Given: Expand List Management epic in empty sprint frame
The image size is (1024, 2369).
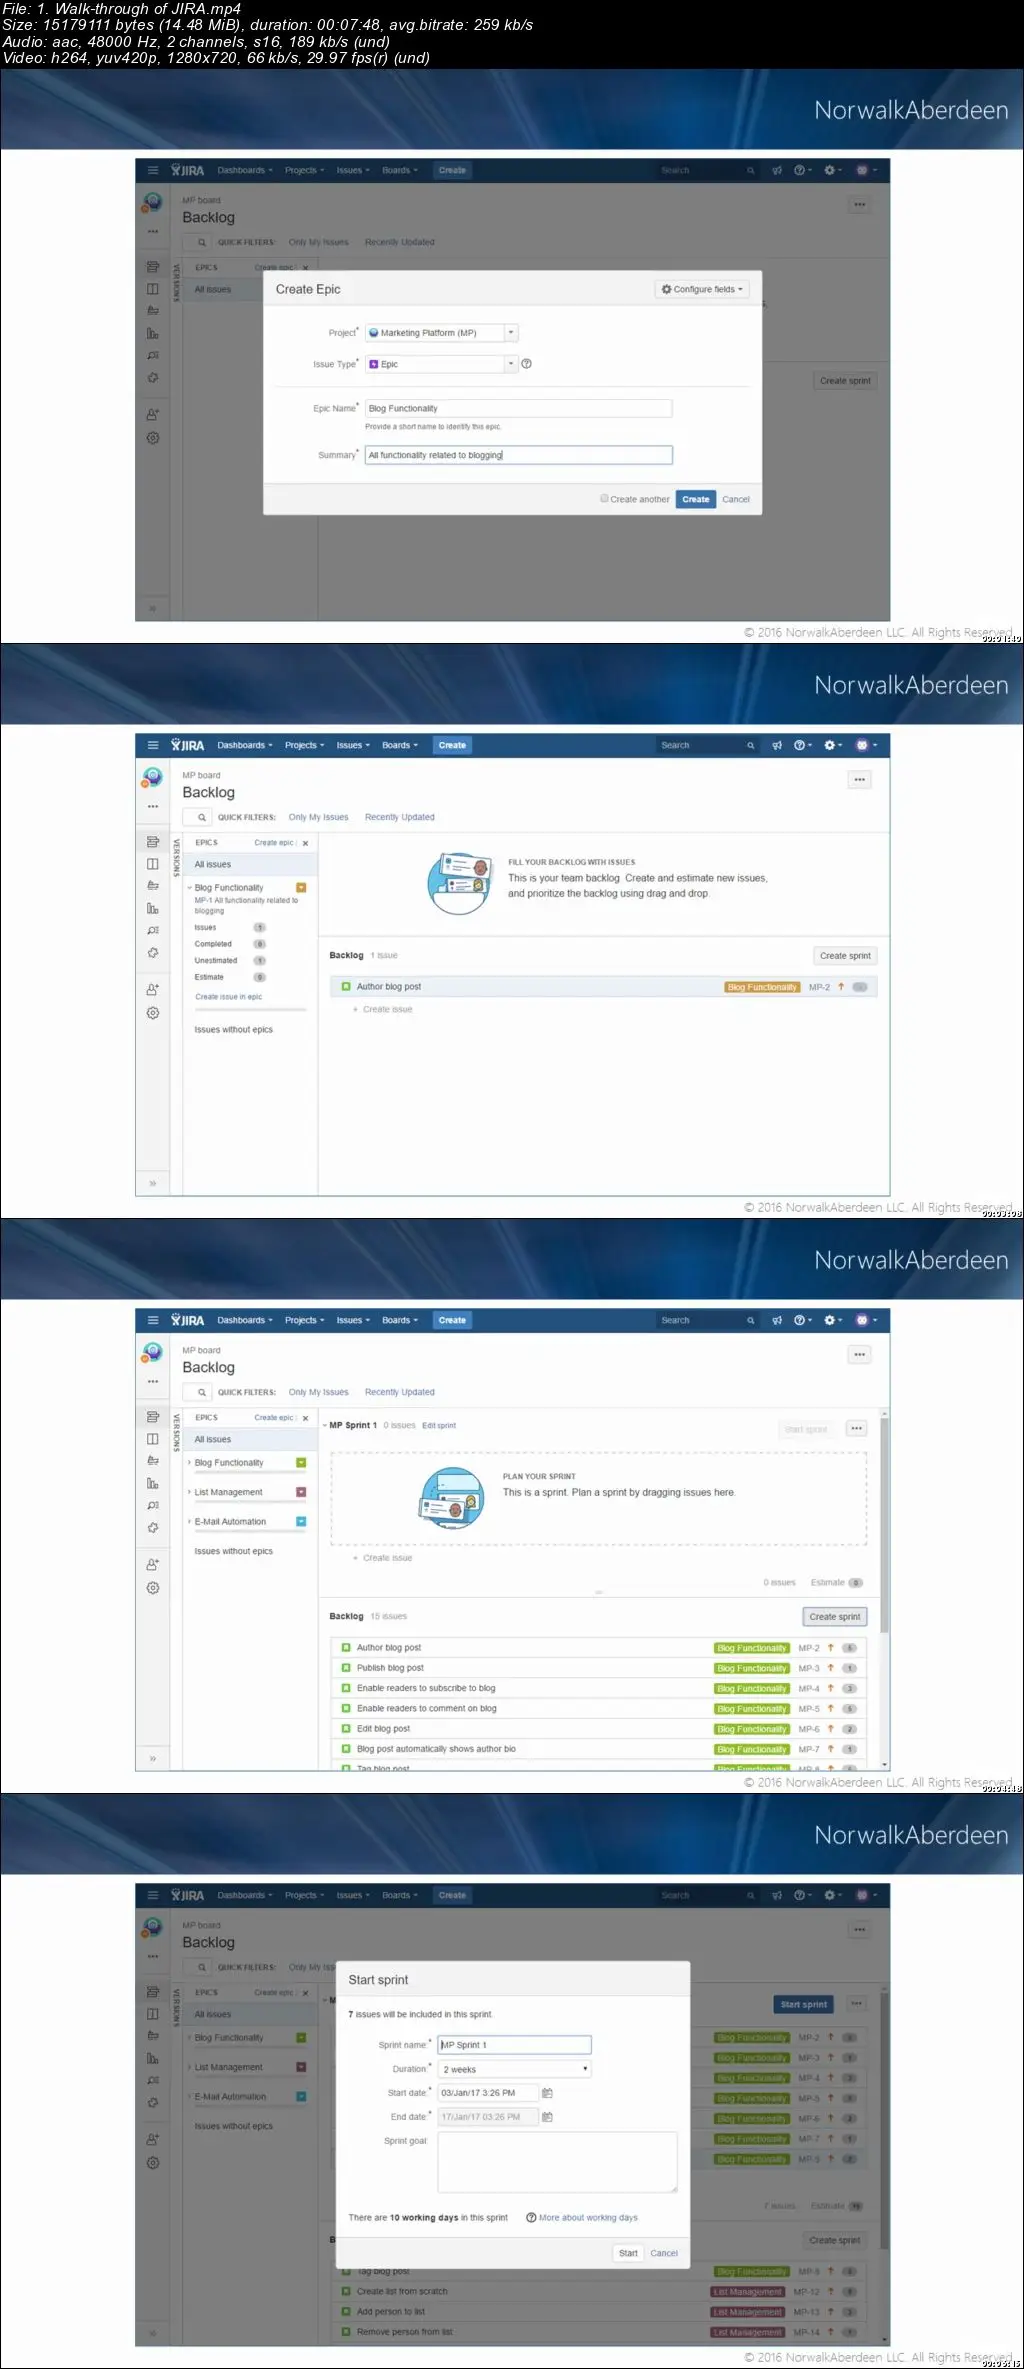Looking at the screenshot, I should (x=189, y=1492).
